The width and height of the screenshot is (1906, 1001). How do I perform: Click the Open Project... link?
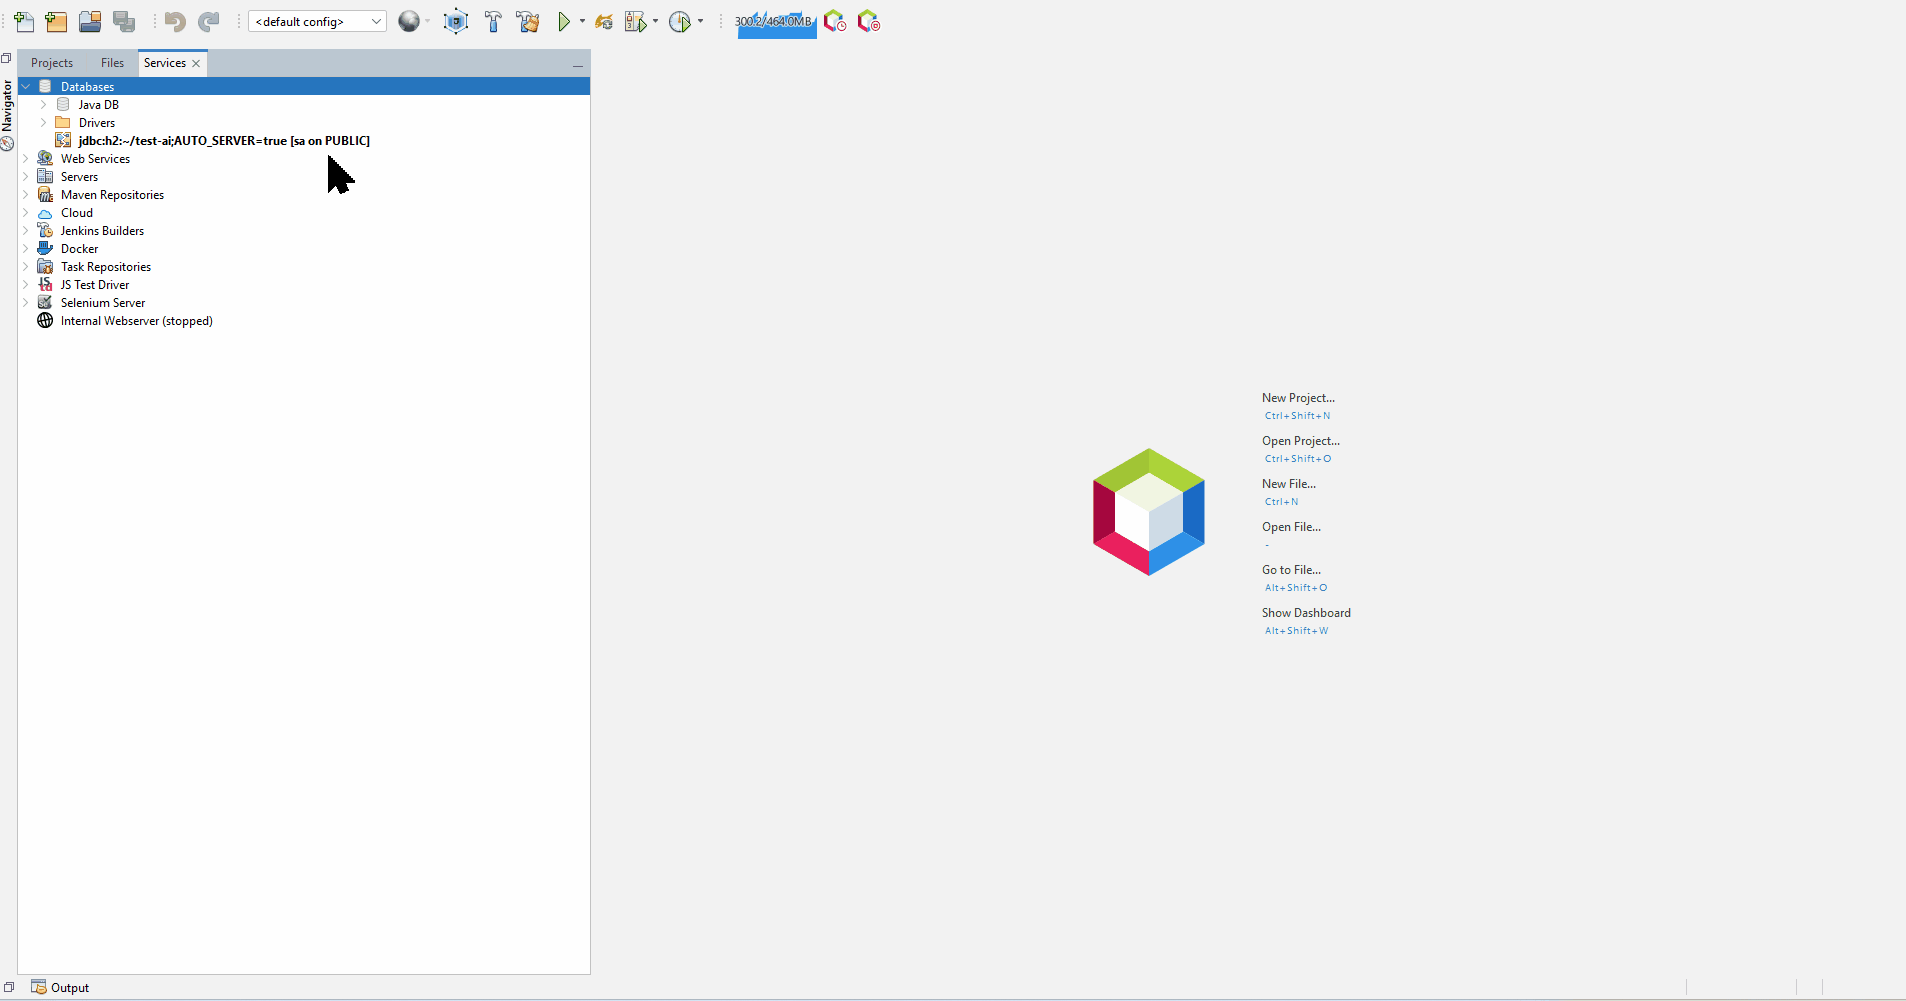tap(1300, 441)
